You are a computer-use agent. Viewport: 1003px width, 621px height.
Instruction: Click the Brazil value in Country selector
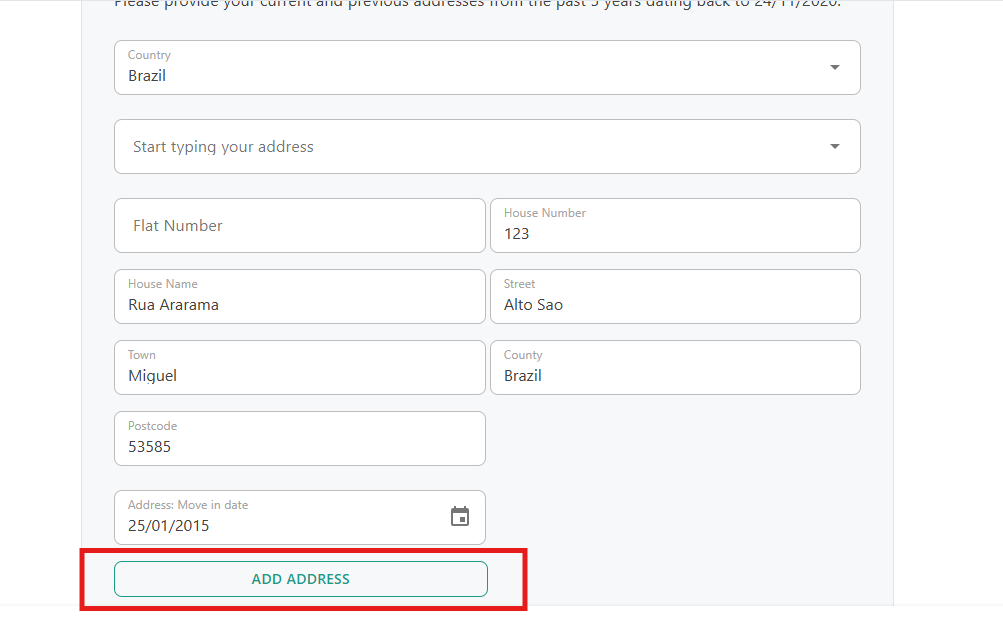click(147, 76)
